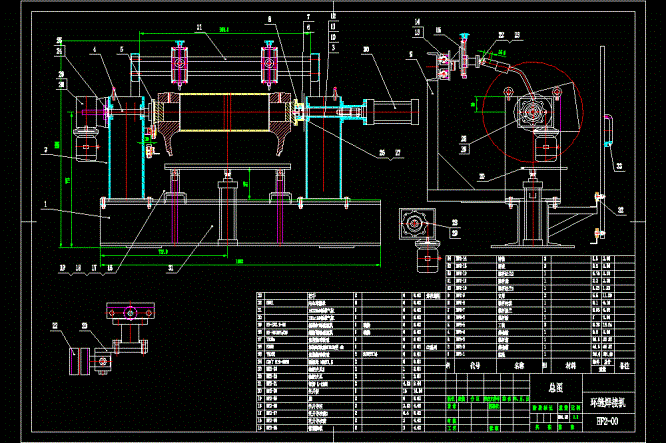The height and width of the screenshot is (443, 666).
Task: Select balloon number "8" at the top center
Action: pyautogui.click(x=269, y=19)
